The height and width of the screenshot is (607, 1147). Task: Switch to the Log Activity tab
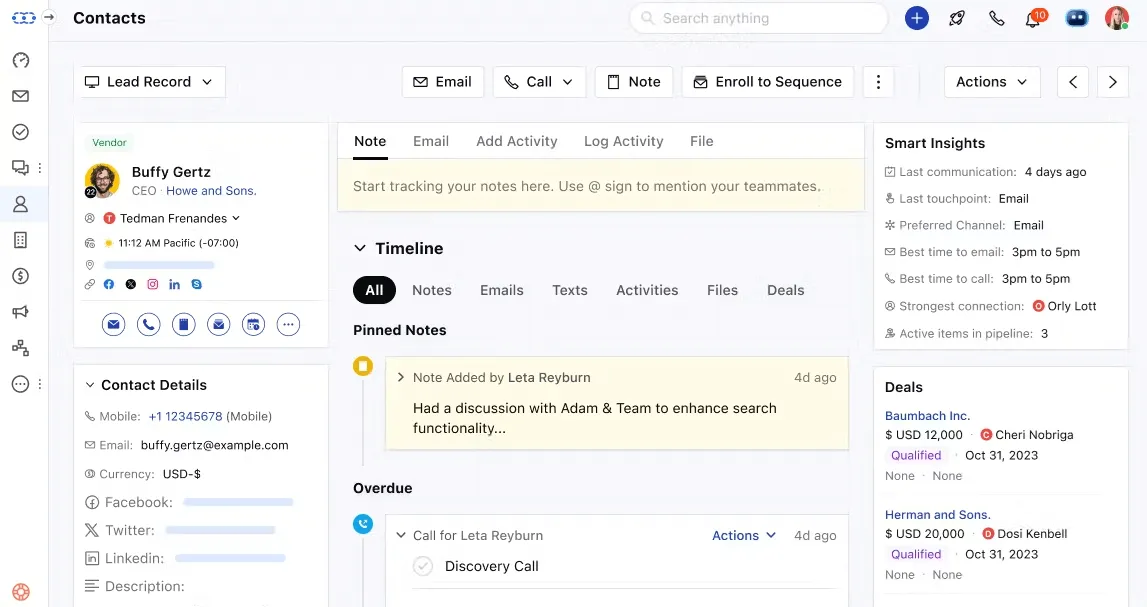pos(623,141)
